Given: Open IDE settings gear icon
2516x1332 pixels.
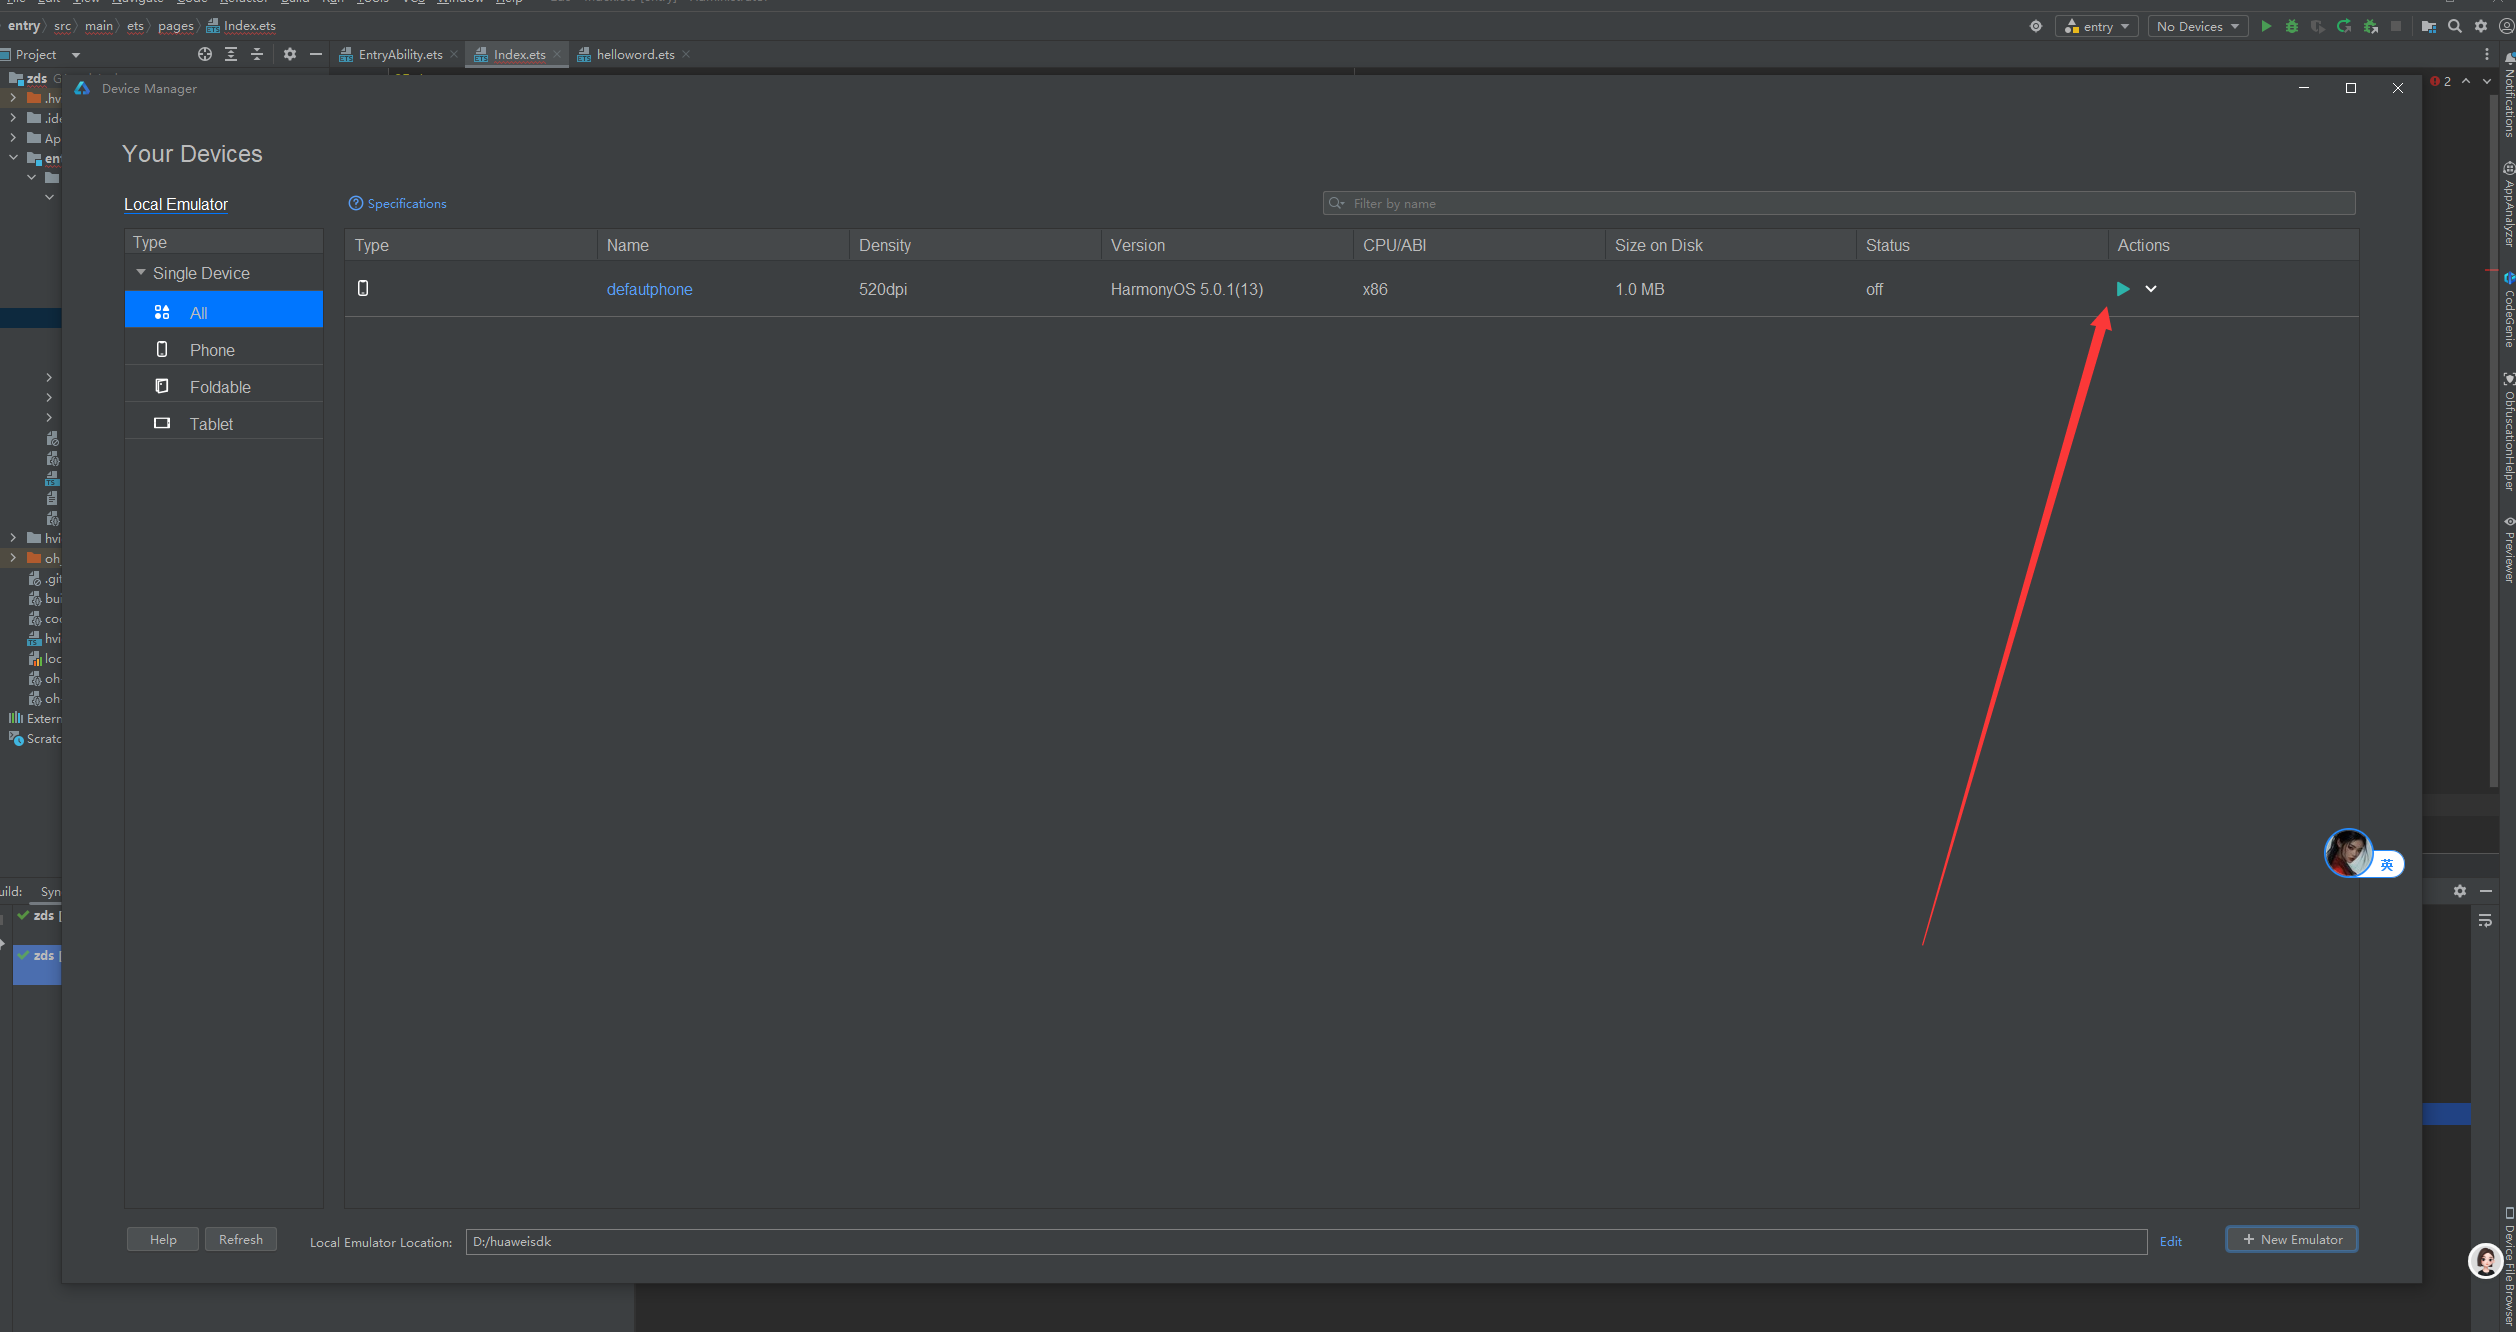Looking at the screenshot, I should [x=2481, y=26].
